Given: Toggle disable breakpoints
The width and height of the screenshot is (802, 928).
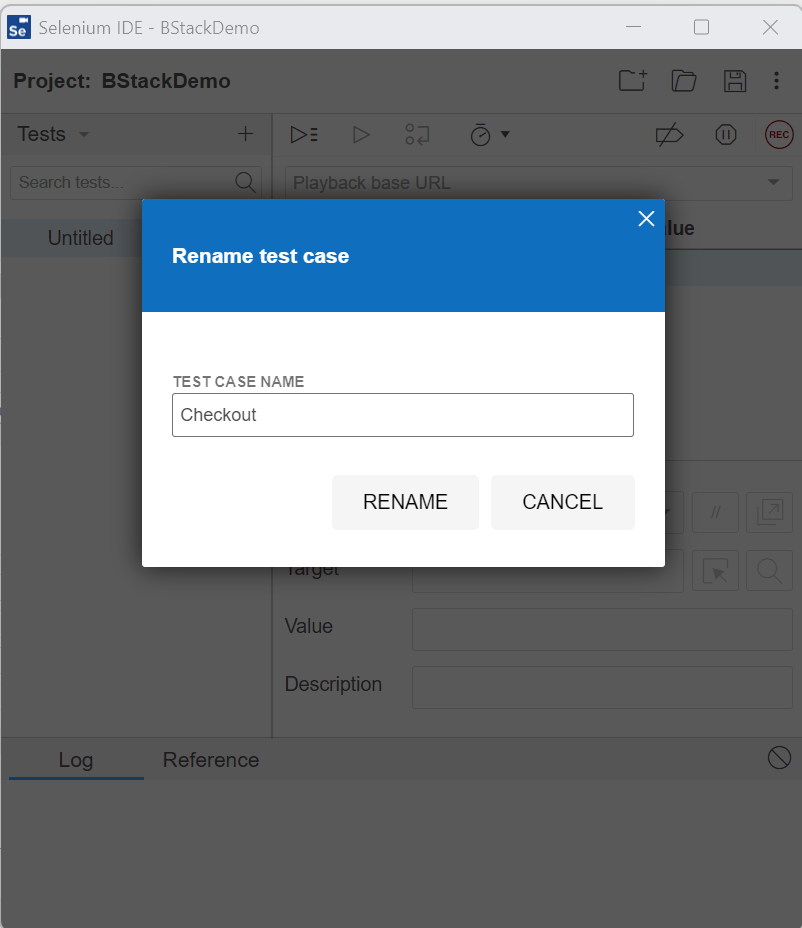Looking at the screenshot, I should click(671, 134).
